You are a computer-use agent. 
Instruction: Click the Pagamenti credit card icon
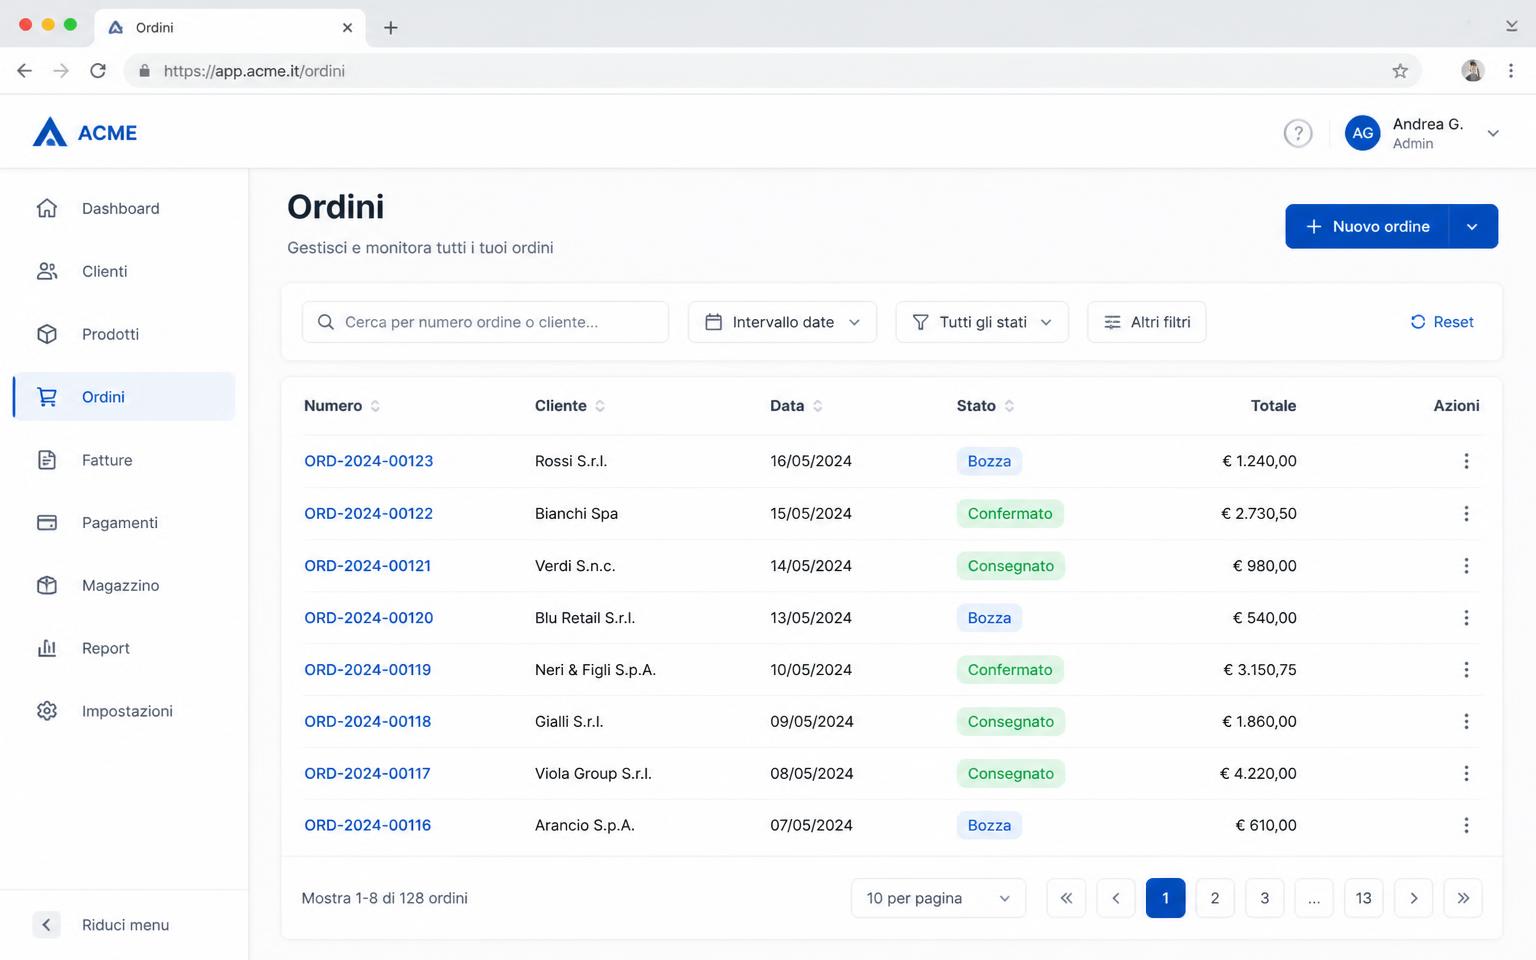47,523
